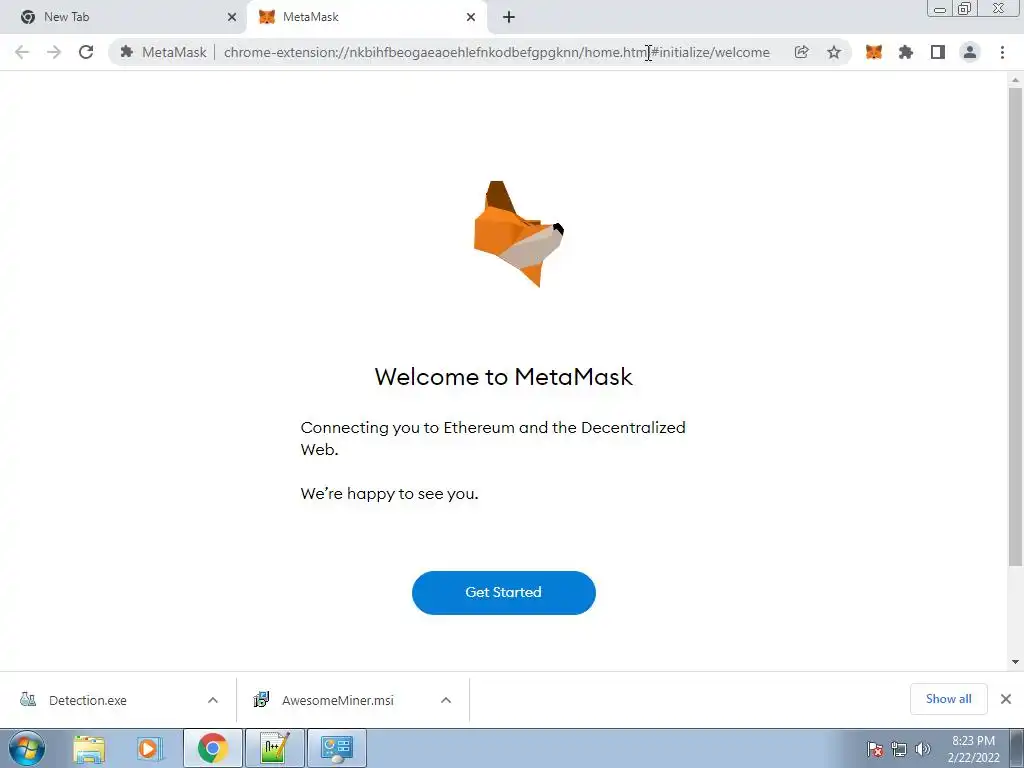
Task: Click the volume speaker tray icon
Action: click(x=922, y=749)
